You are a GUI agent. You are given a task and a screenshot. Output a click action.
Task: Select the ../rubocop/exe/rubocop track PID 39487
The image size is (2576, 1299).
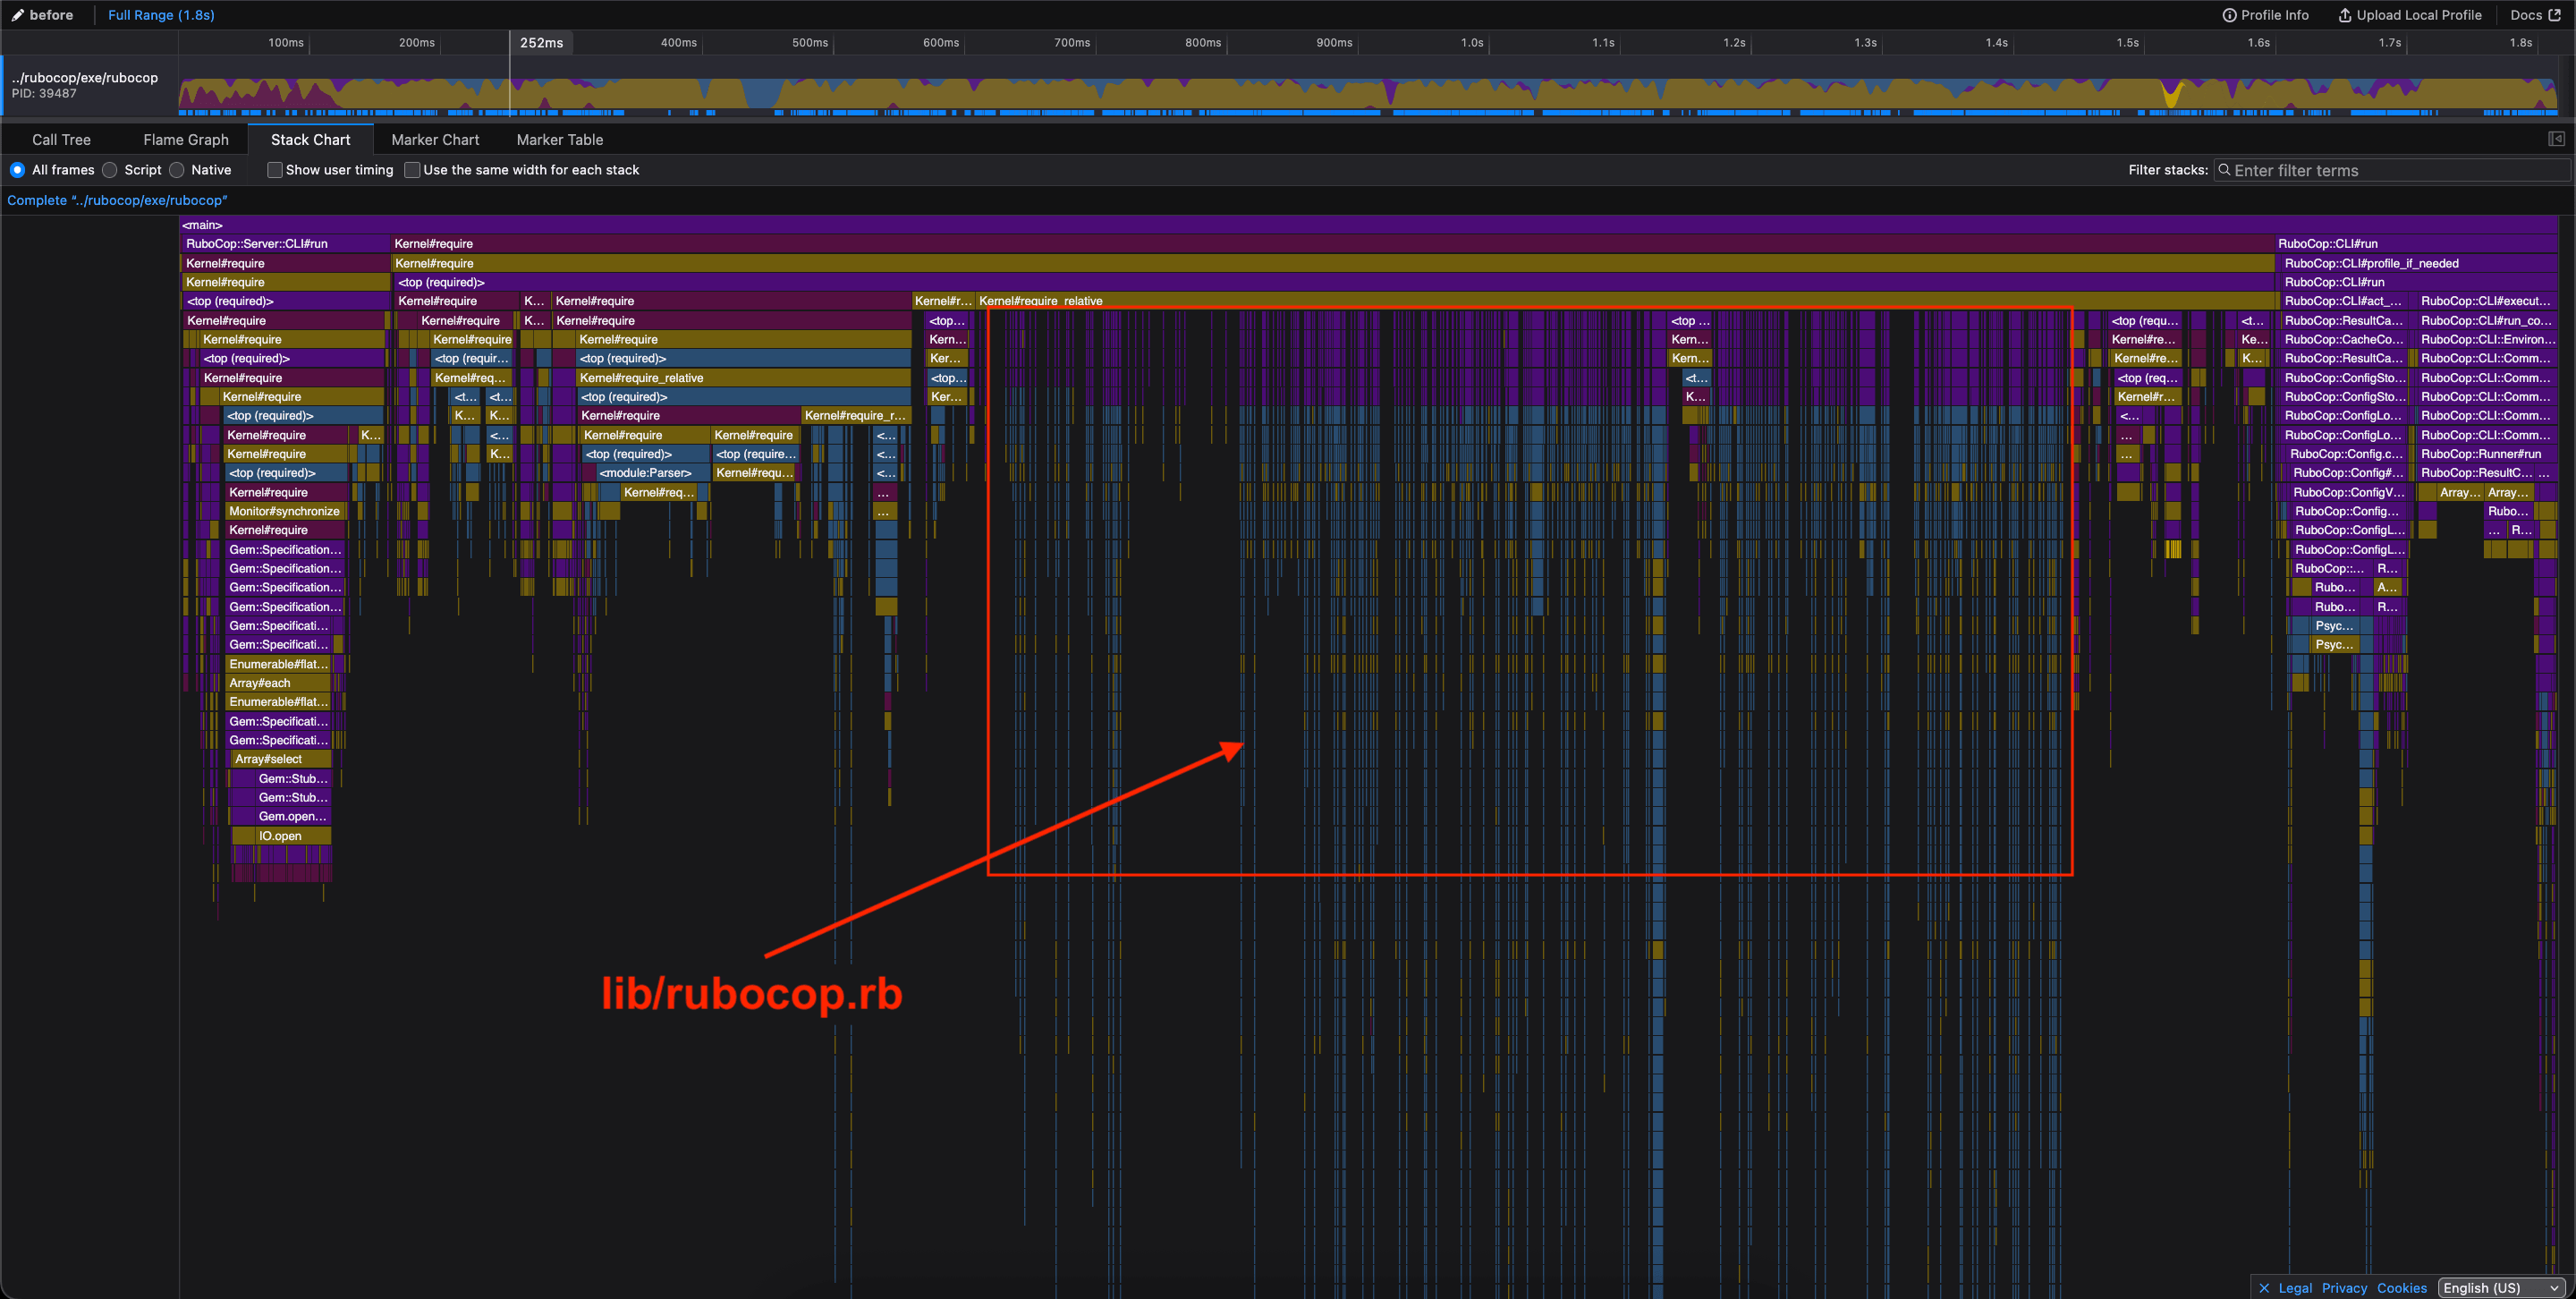[89, 85]
